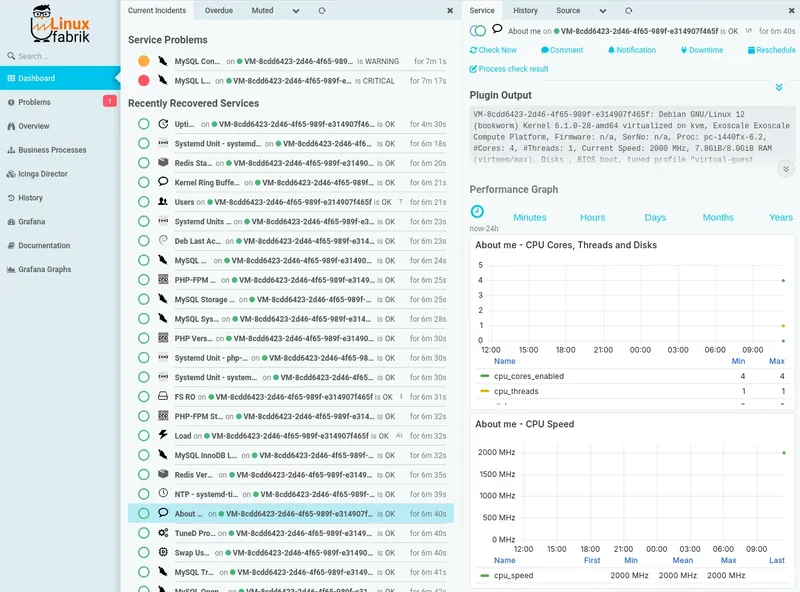Image resolution: width=800 pixels, height=592 pixels.
Task: Select the OK state circle of About... row
Action: (144, 513)
